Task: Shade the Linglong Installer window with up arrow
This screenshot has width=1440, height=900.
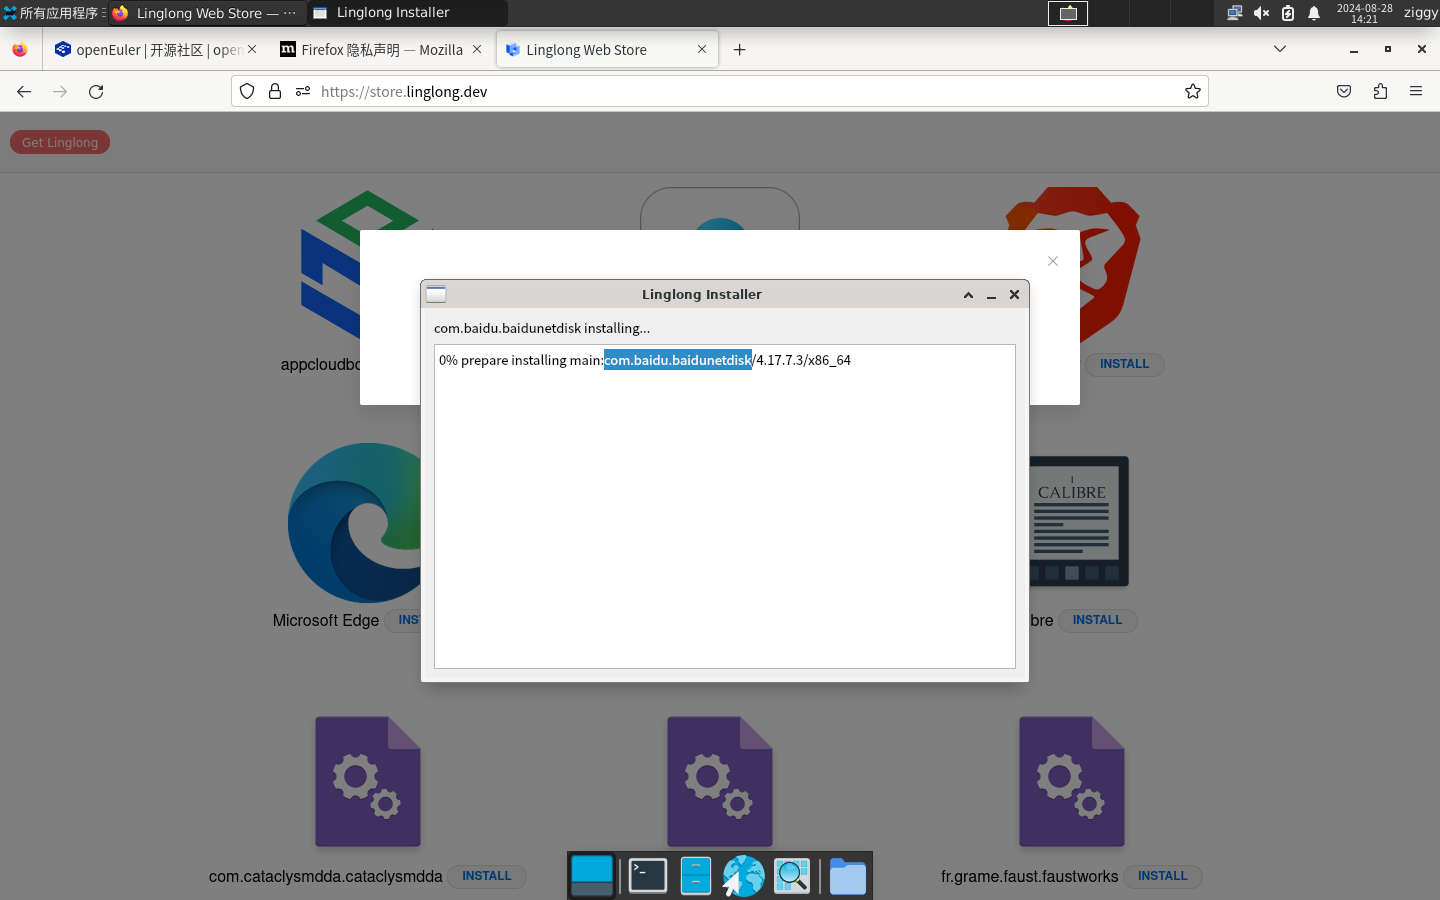Action: 968,295
